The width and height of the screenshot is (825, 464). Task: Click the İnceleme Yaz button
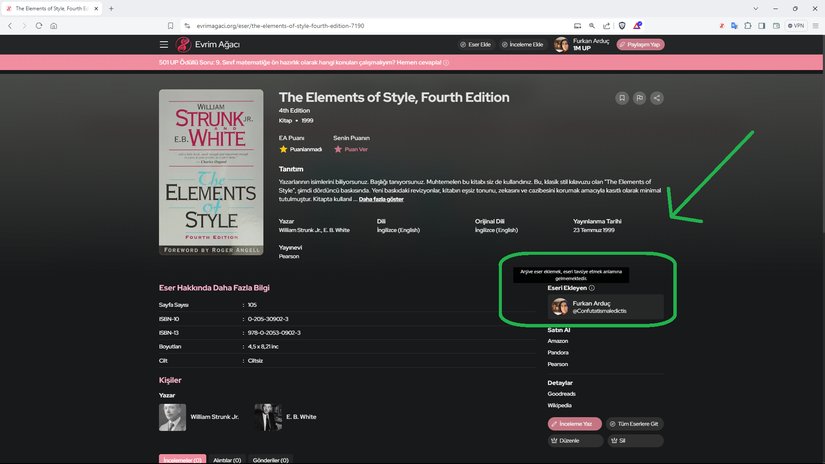tap(575, 424)
